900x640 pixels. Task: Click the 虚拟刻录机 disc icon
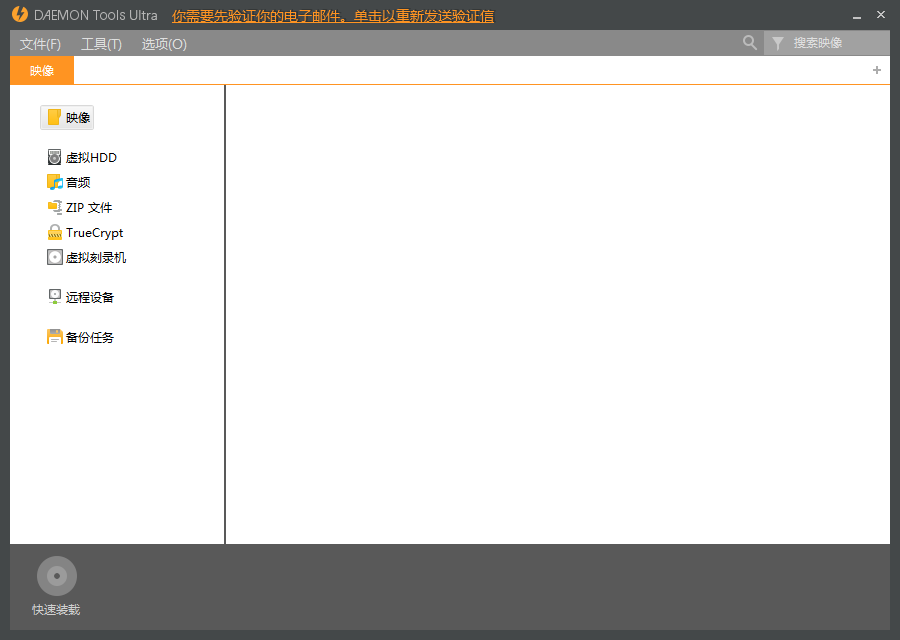(55, 257)
